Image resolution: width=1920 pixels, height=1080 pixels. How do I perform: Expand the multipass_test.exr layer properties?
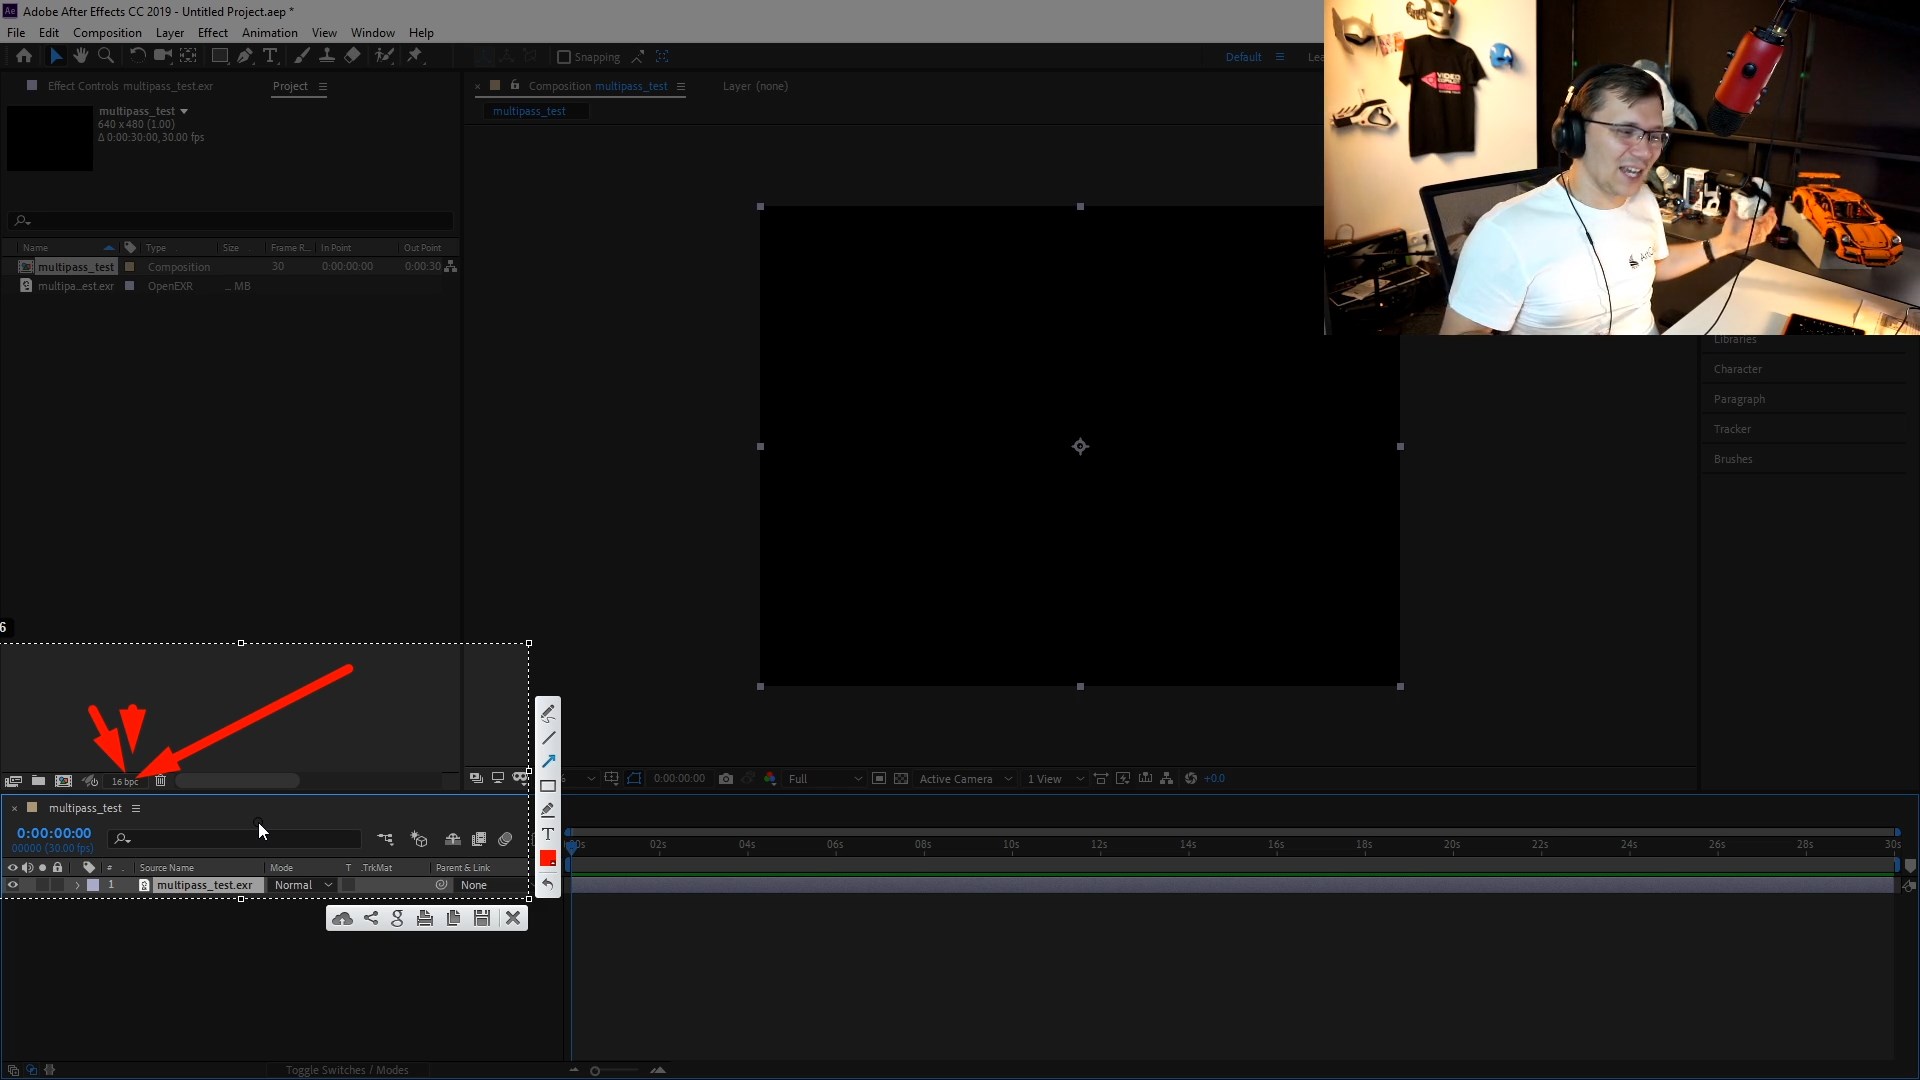pyautogui.click(x=77, y=885)
